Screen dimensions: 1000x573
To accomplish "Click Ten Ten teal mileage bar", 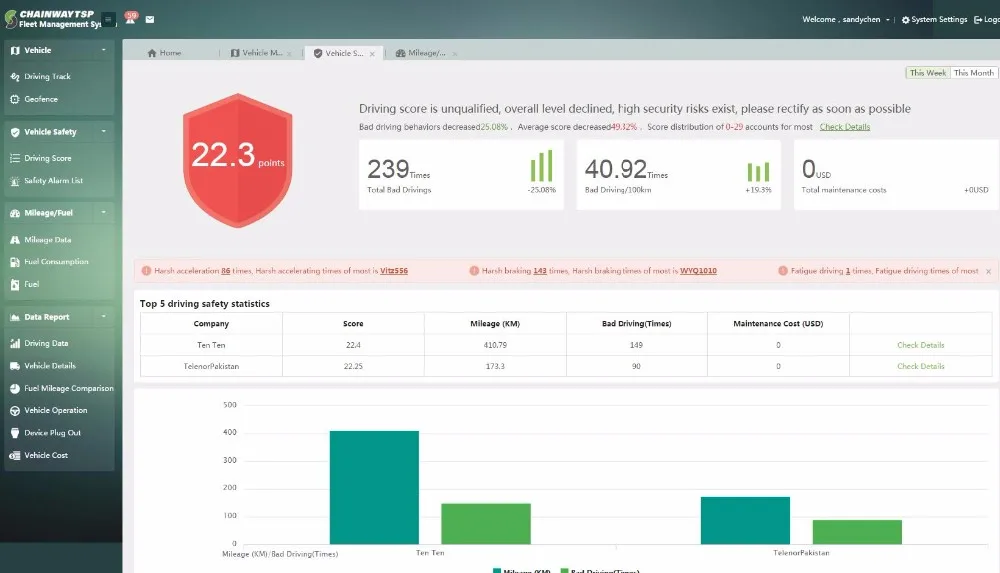I will (x=374, y=487).
